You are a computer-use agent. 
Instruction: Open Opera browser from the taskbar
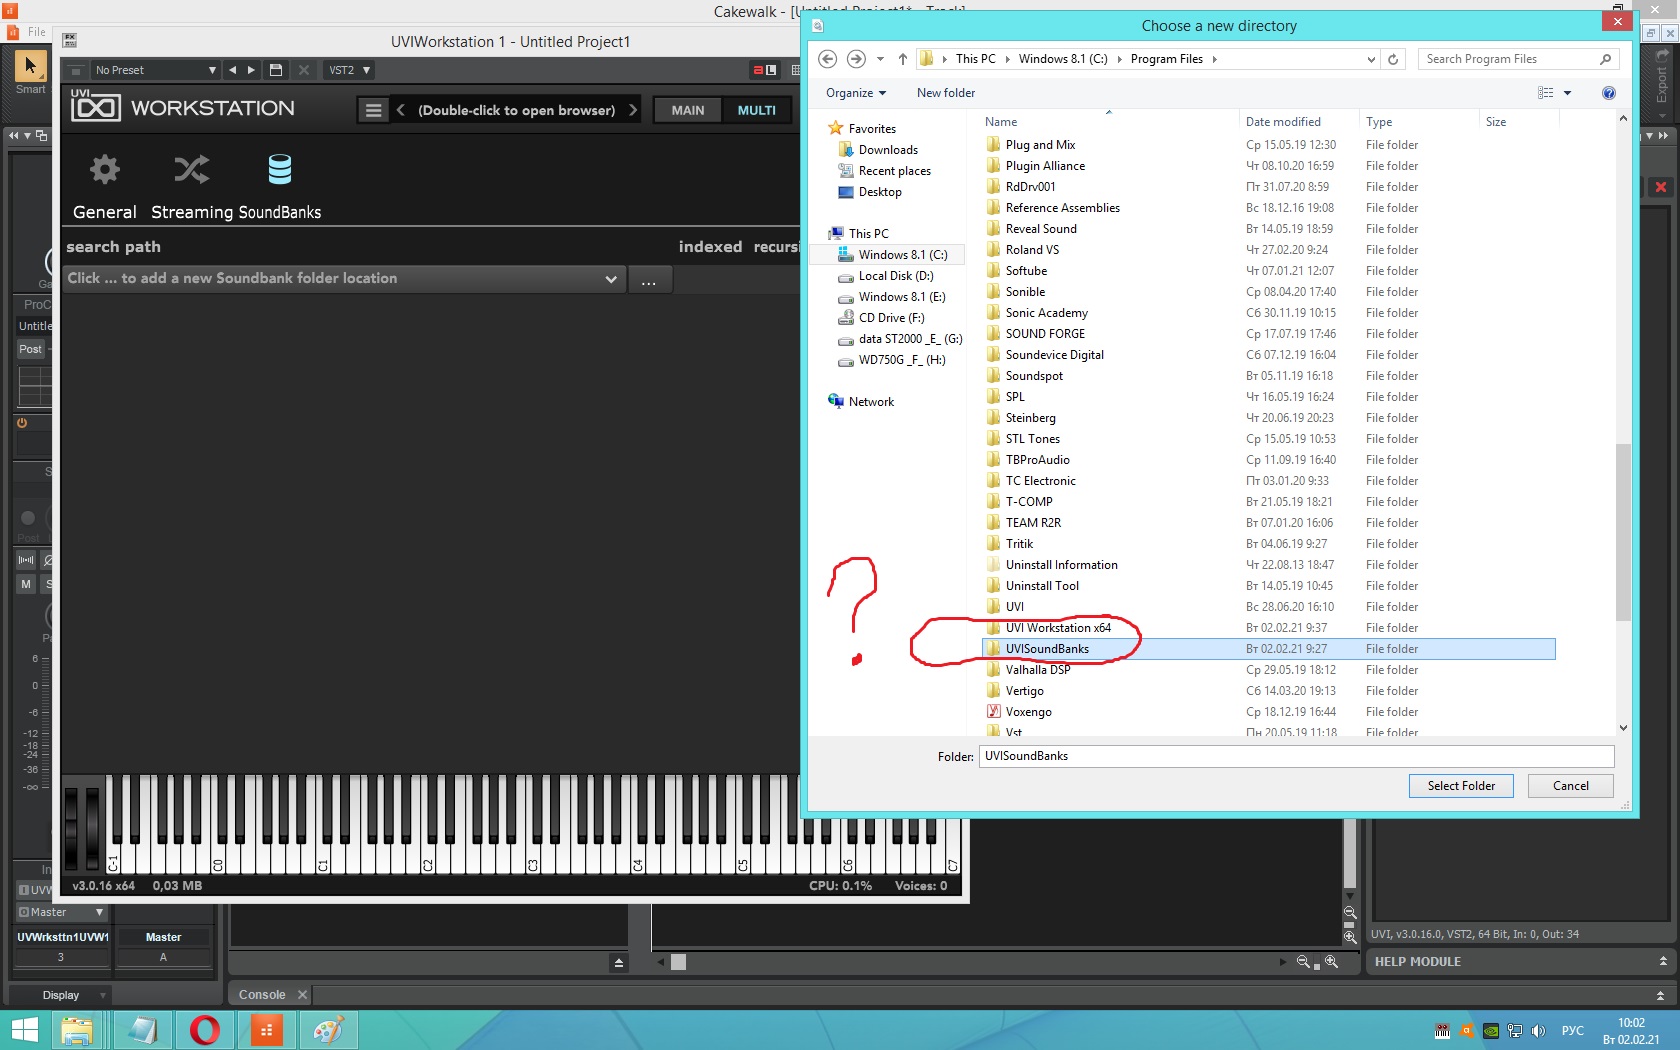click(204, 1030)
